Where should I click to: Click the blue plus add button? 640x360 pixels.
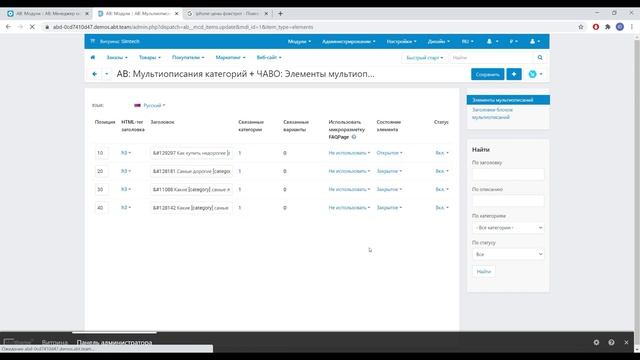point(514,74)
